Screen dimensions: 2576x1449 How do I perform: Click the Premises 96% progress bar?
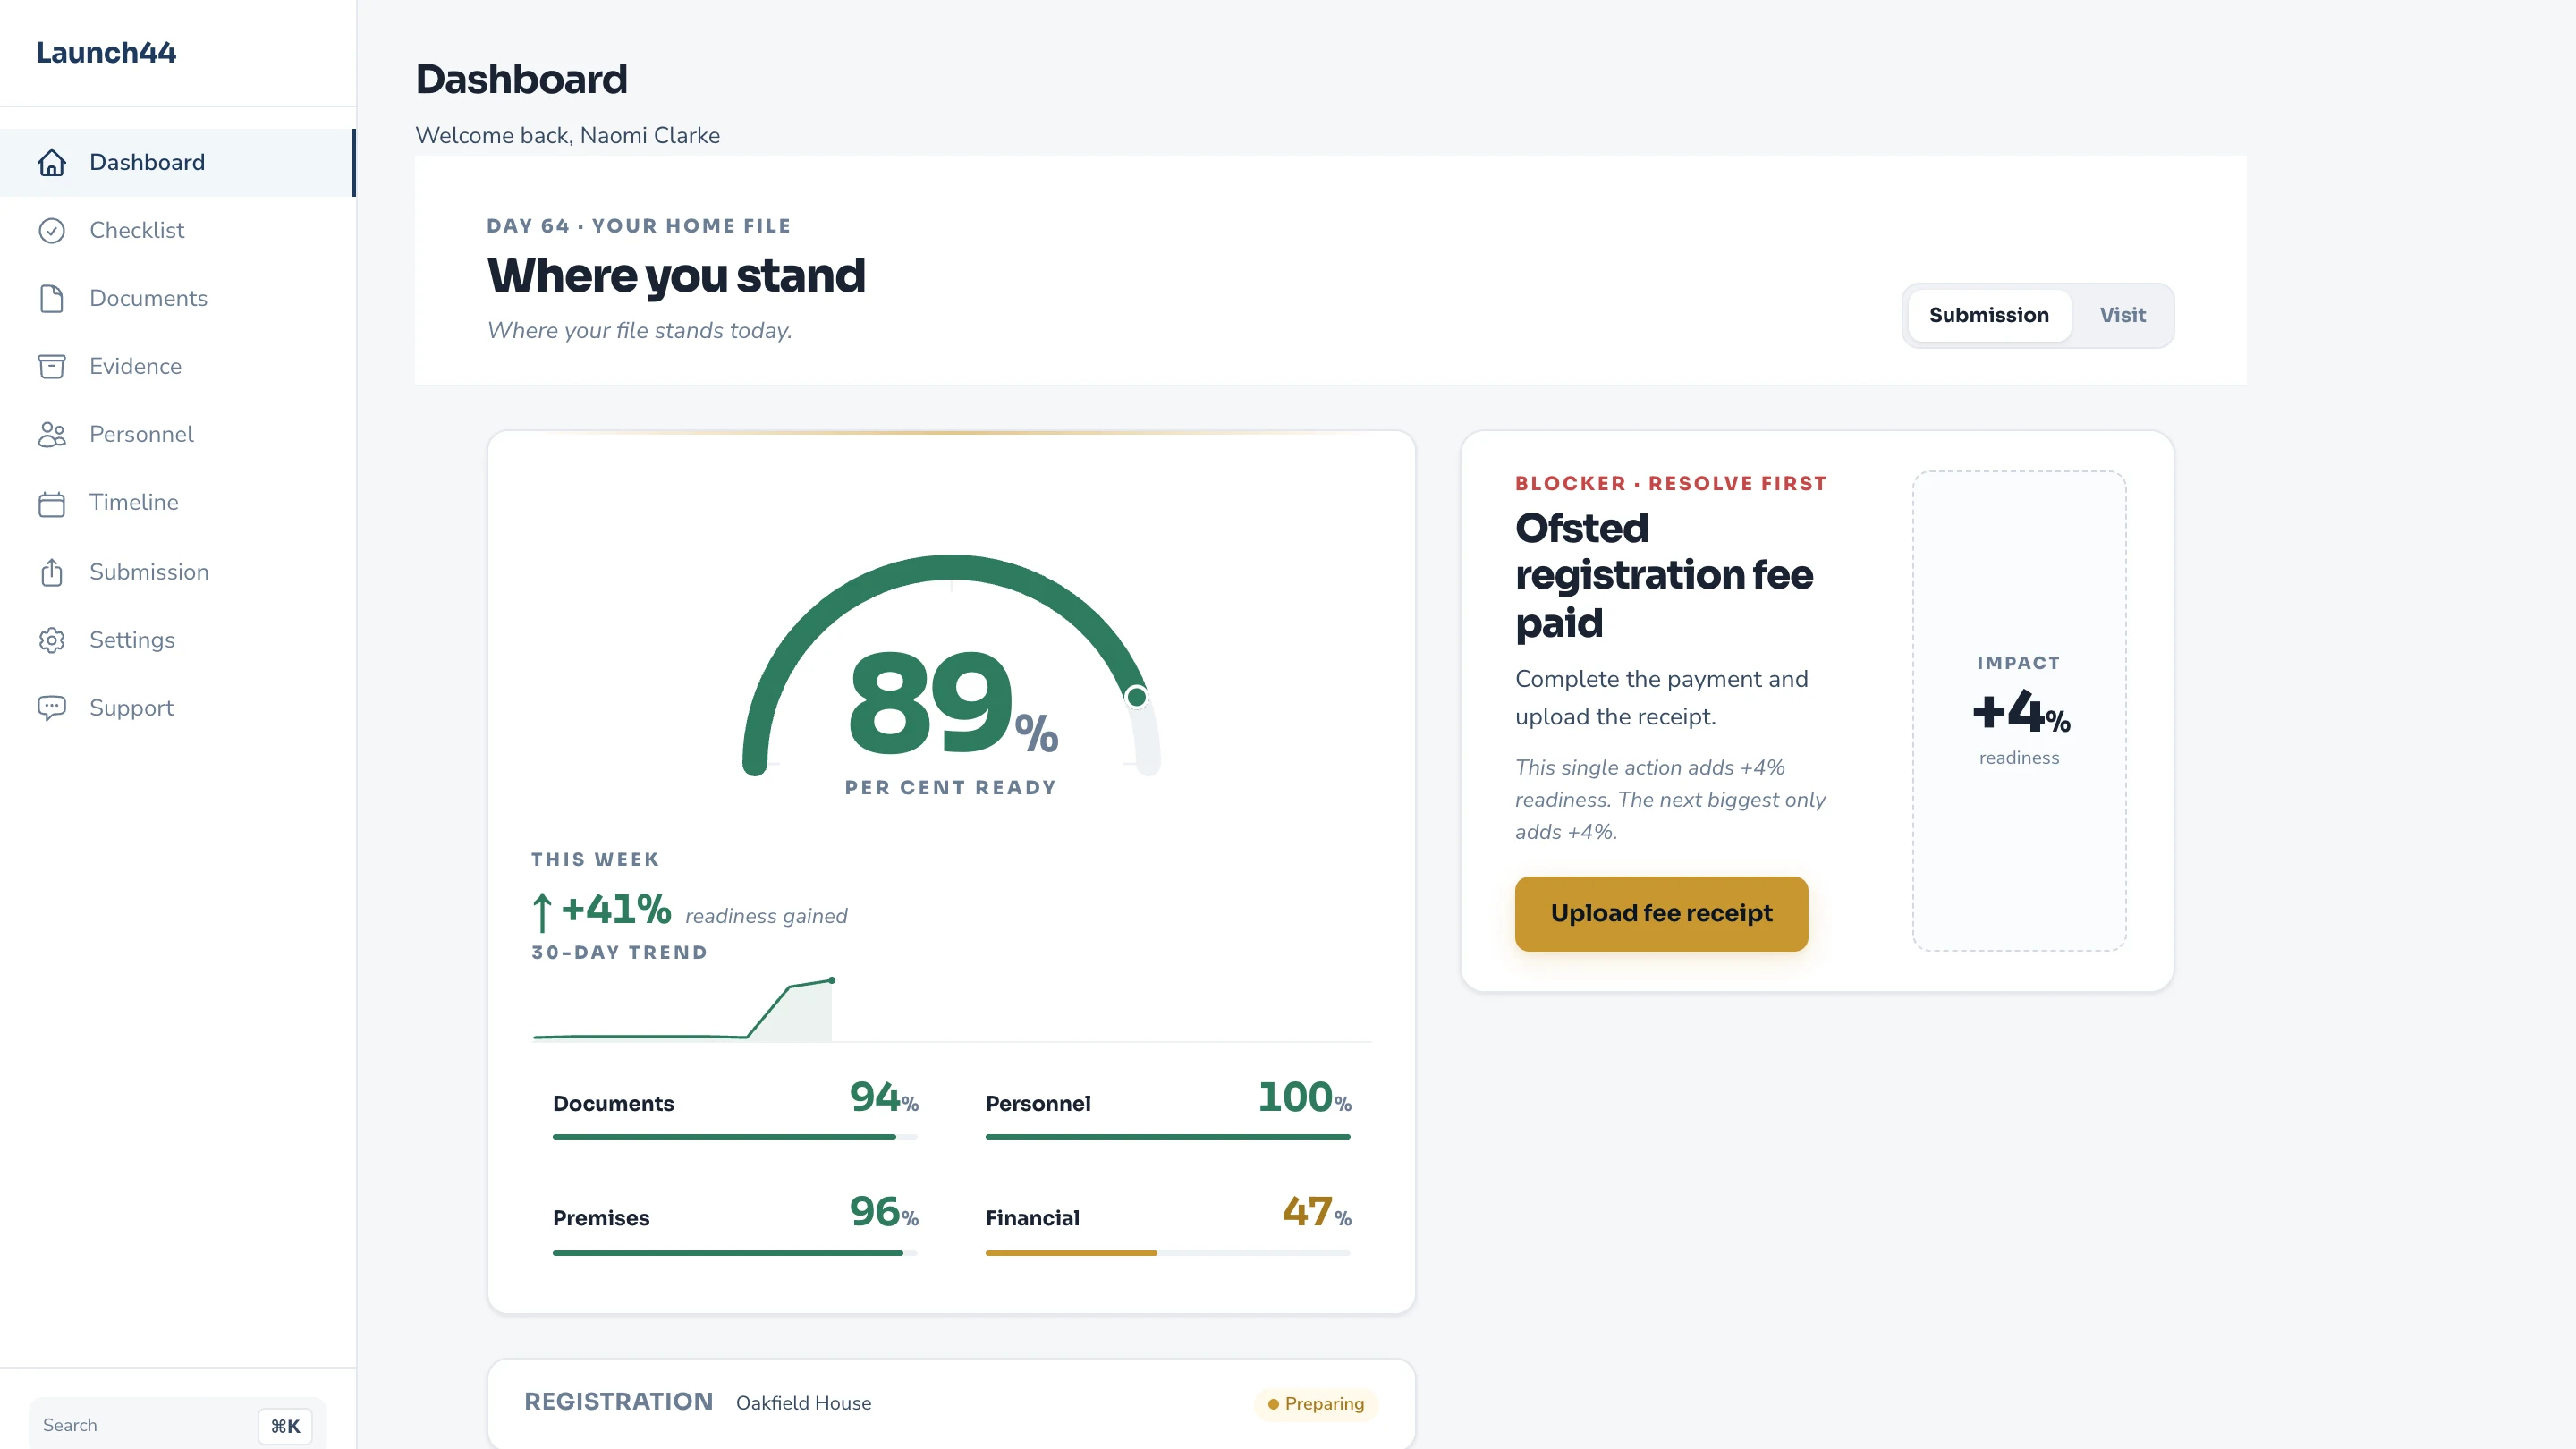735,1252
